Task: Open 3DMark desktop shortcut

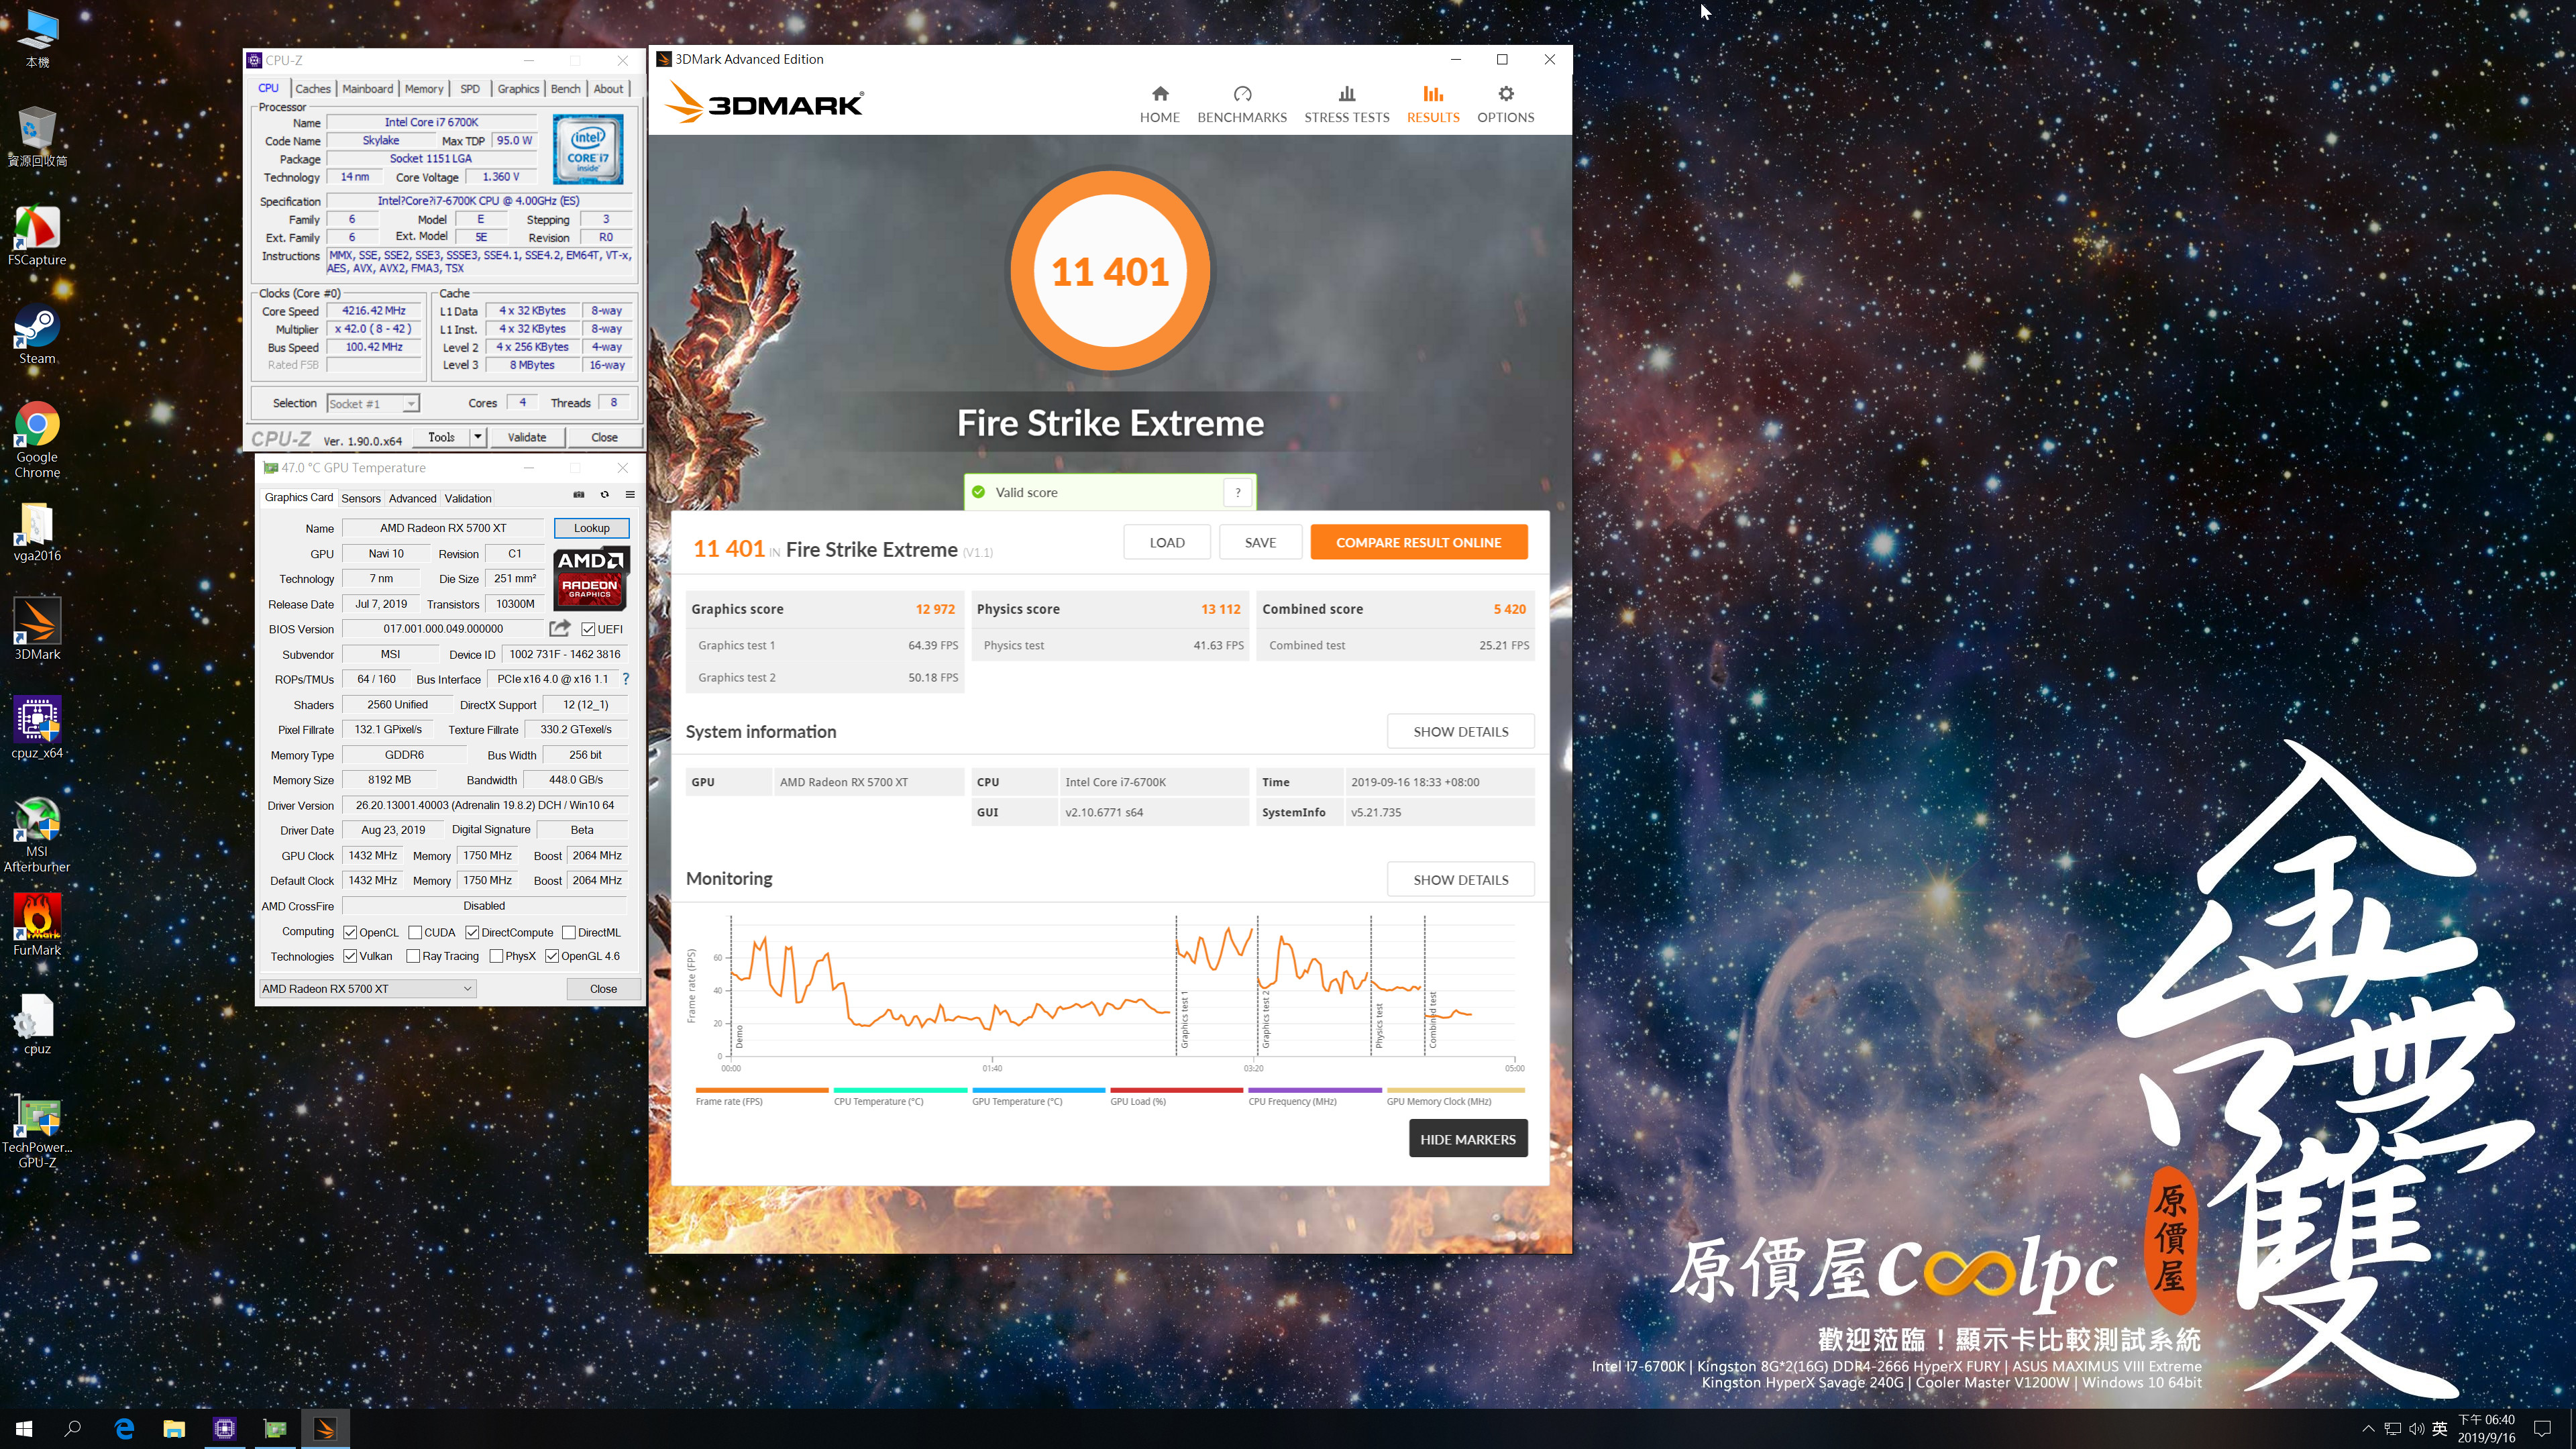Action: (37, 630)
